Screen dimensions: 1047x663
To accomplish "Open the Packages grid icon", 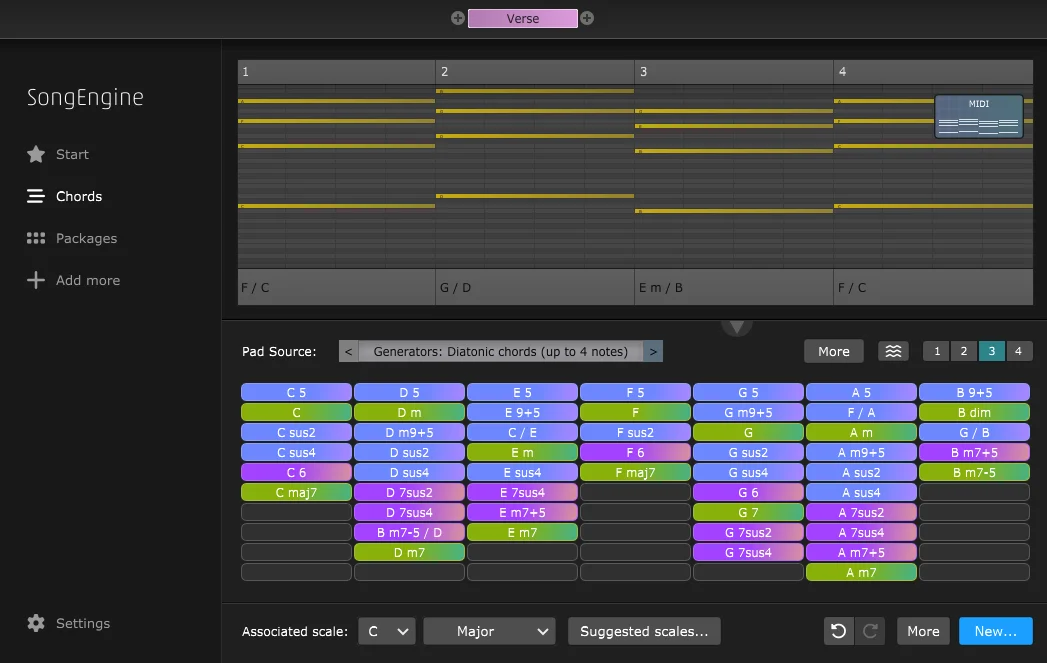I will tap(36, 238).
